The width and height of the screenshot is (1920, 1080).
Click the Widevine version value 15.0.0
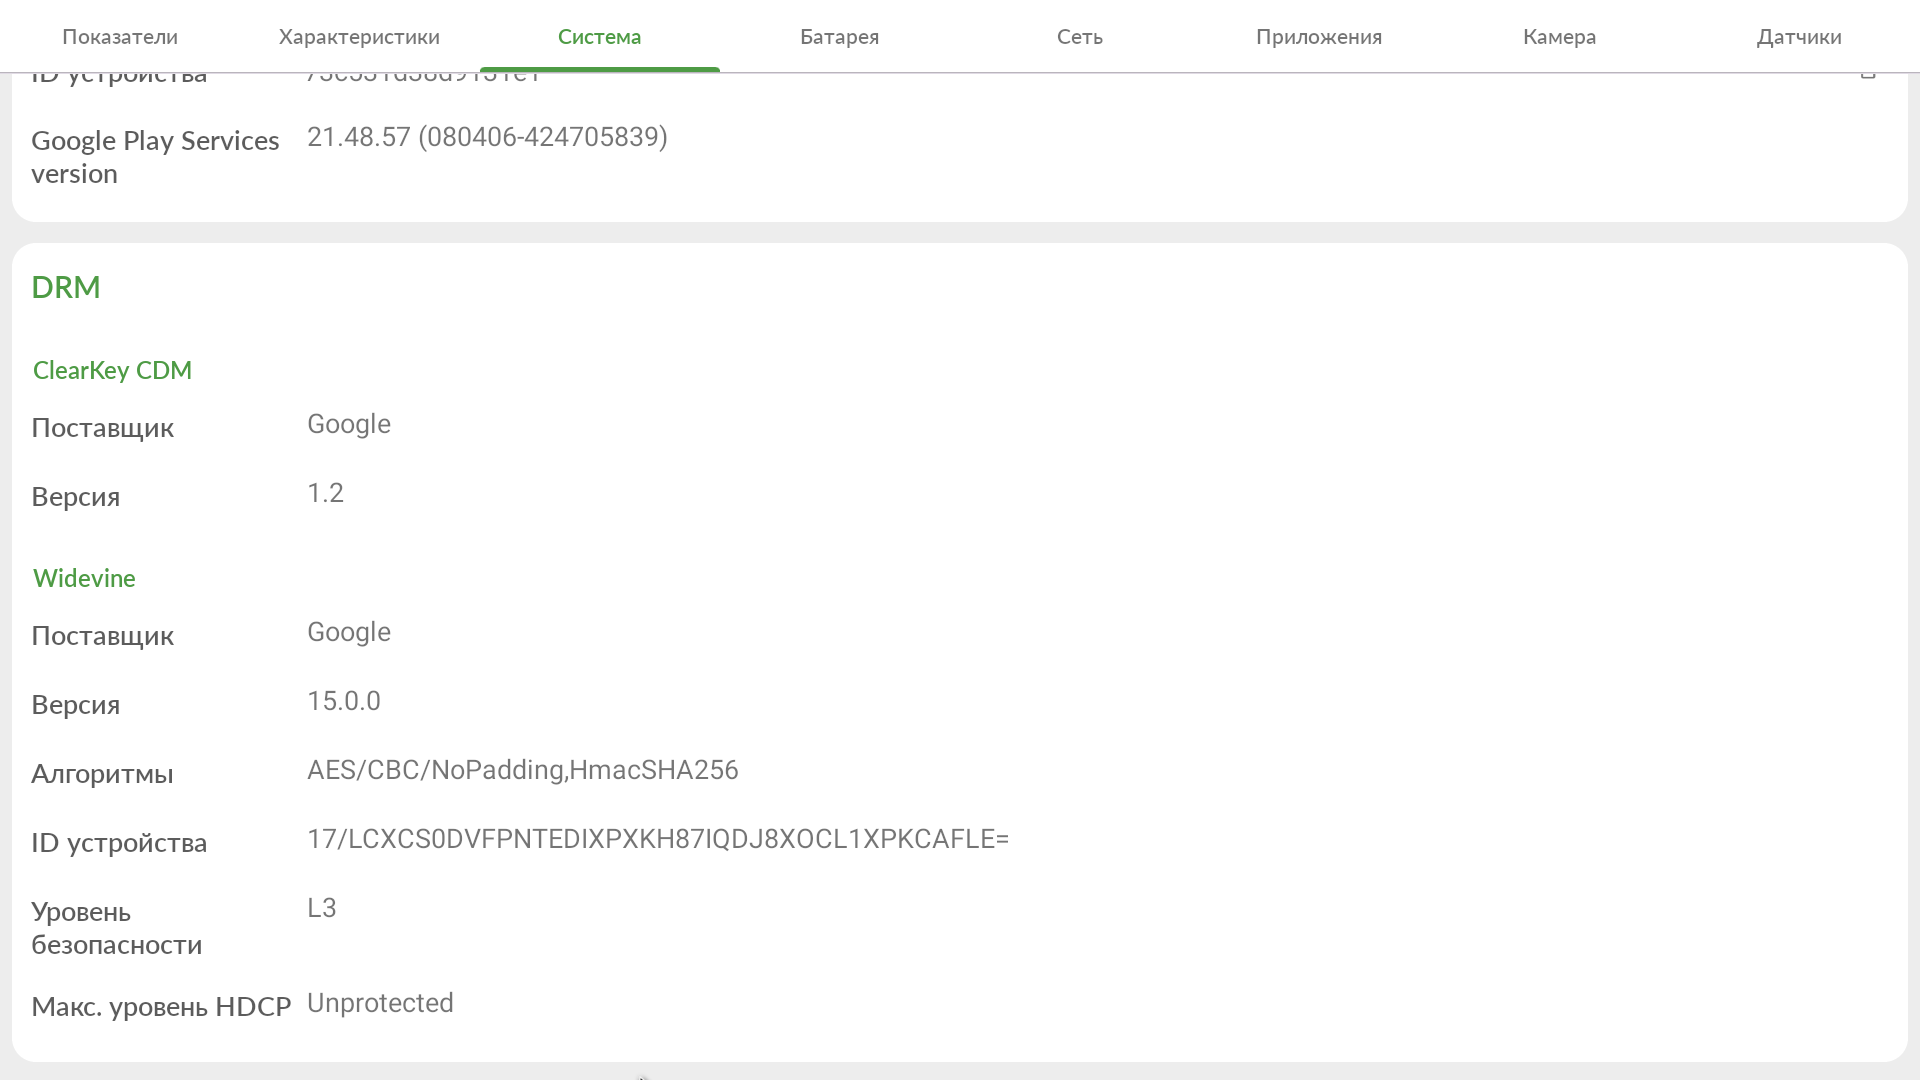343,701
